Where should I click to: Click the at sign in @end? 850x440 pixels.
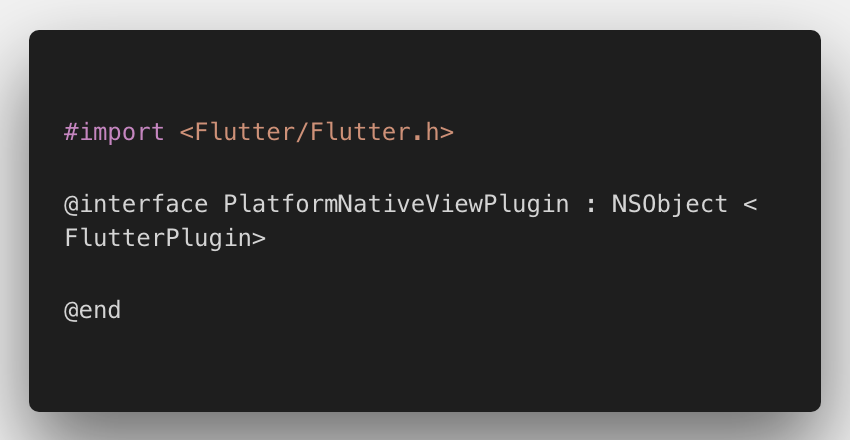click(71, 311)
